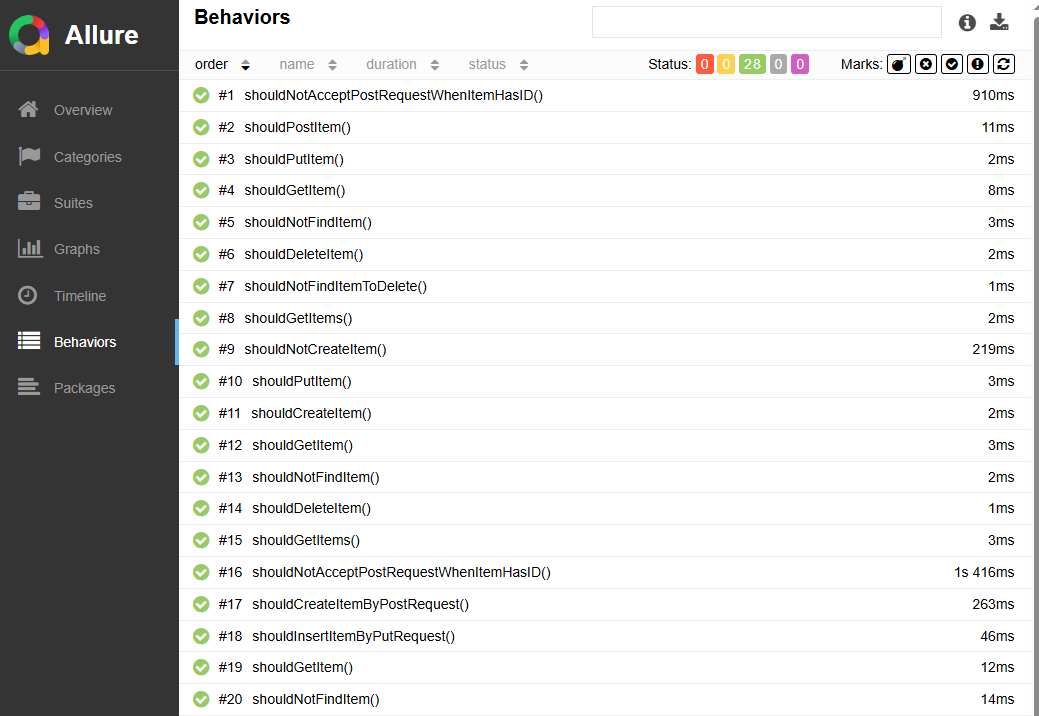
Task: Open test #9 shouldNotCreateItem()
Action: 315,349
